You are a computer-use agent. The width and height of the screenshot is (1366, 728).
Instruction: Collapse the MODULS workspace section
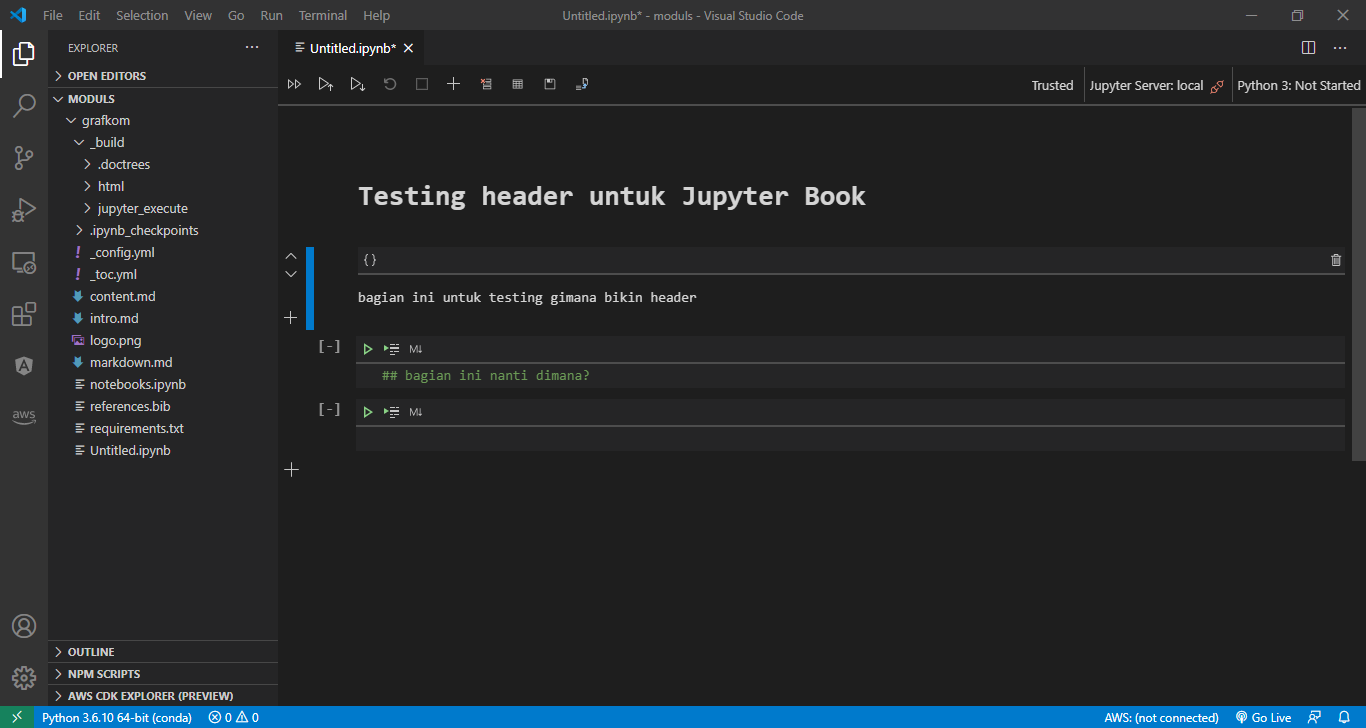click(x=163, y=99)
